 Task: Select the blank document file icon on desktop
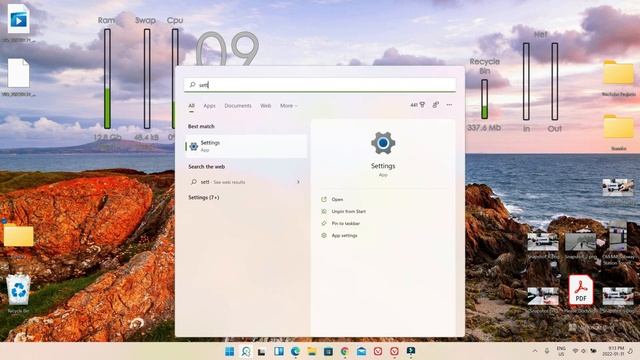(x=18, y=73)
